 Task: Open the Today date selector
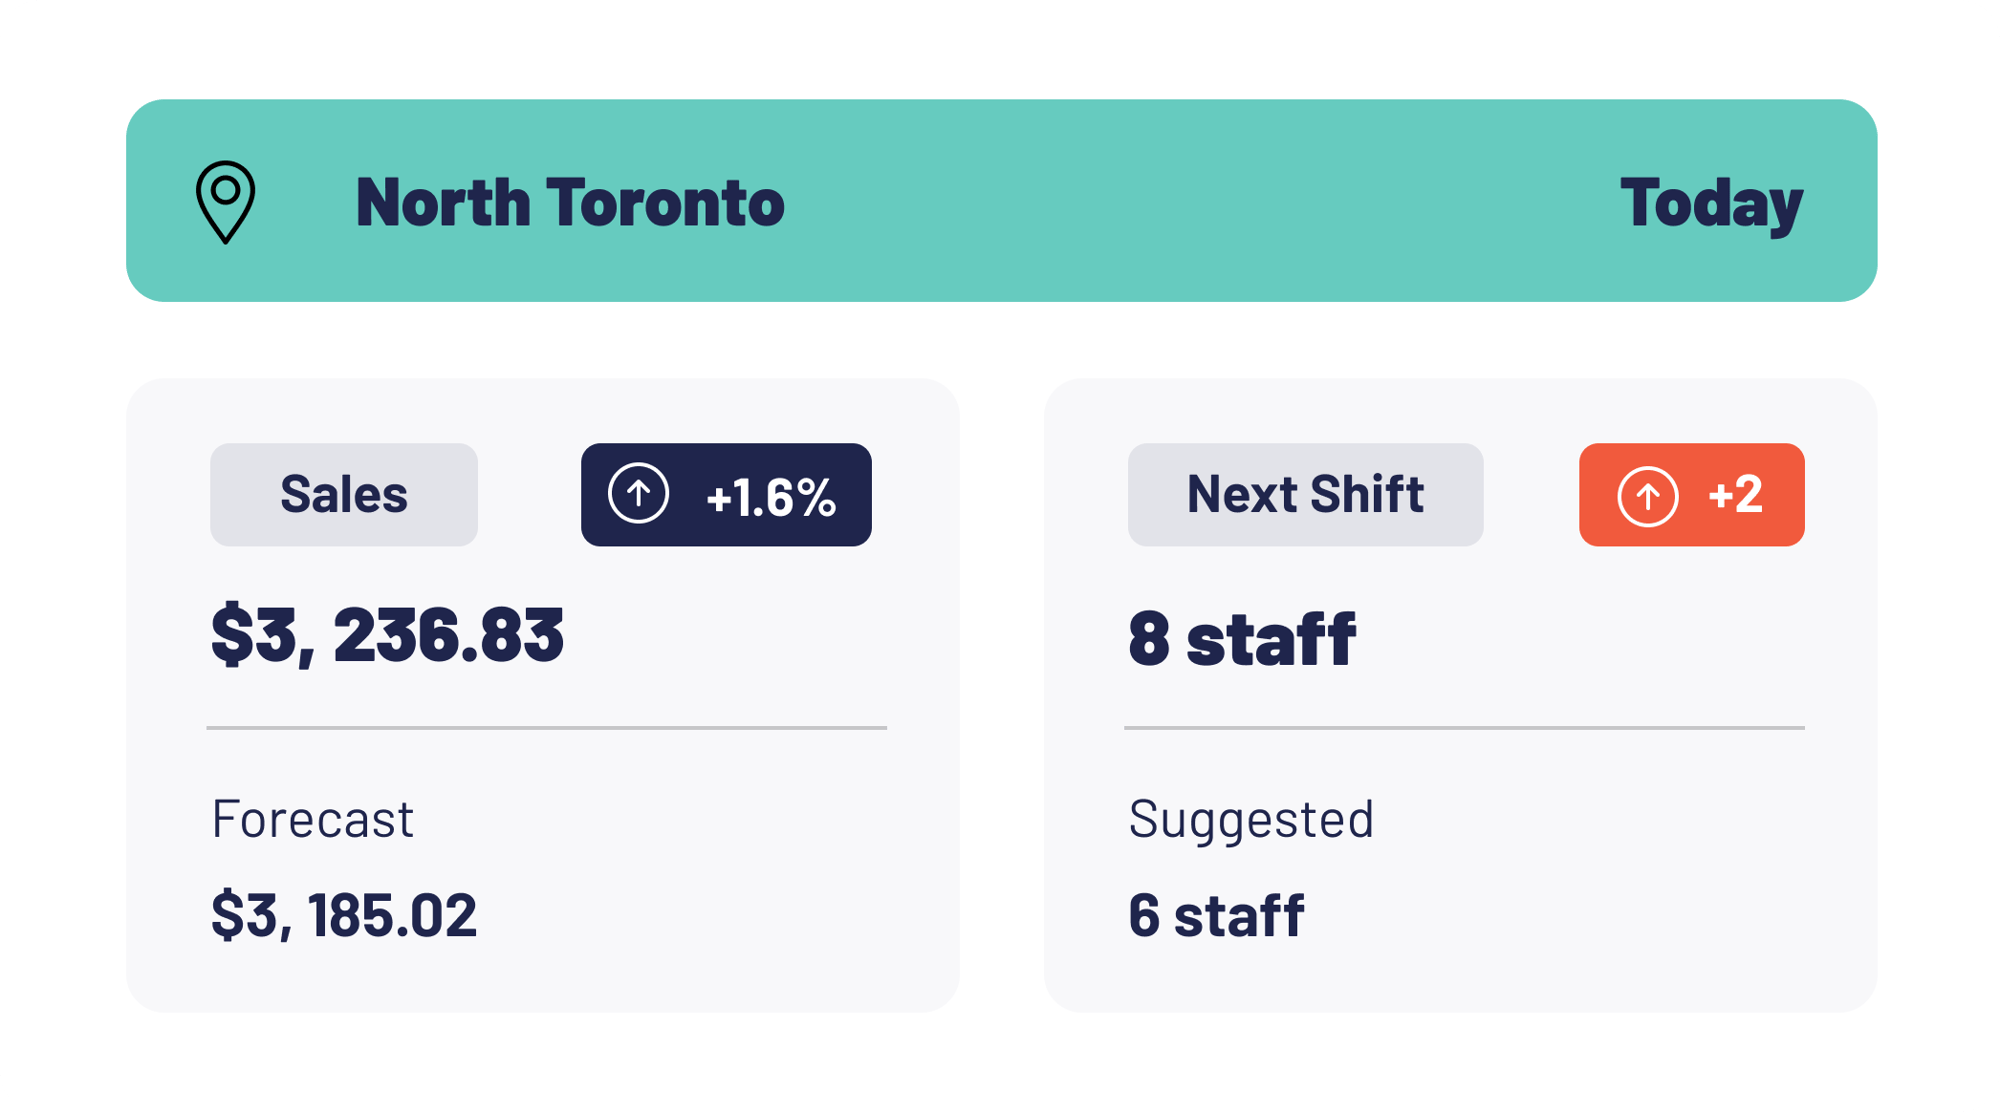point(1711,203)
